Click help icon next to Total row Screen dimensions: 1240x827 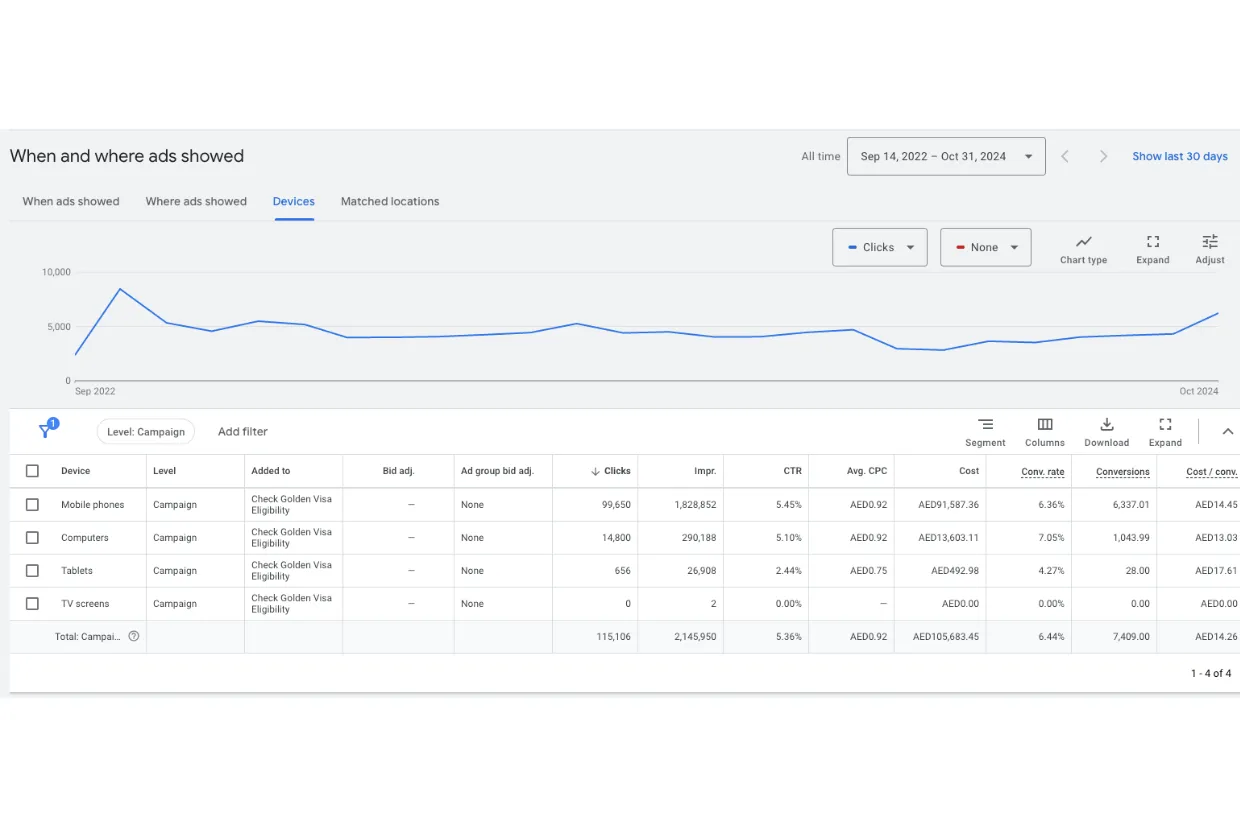[x=134, y=636]
